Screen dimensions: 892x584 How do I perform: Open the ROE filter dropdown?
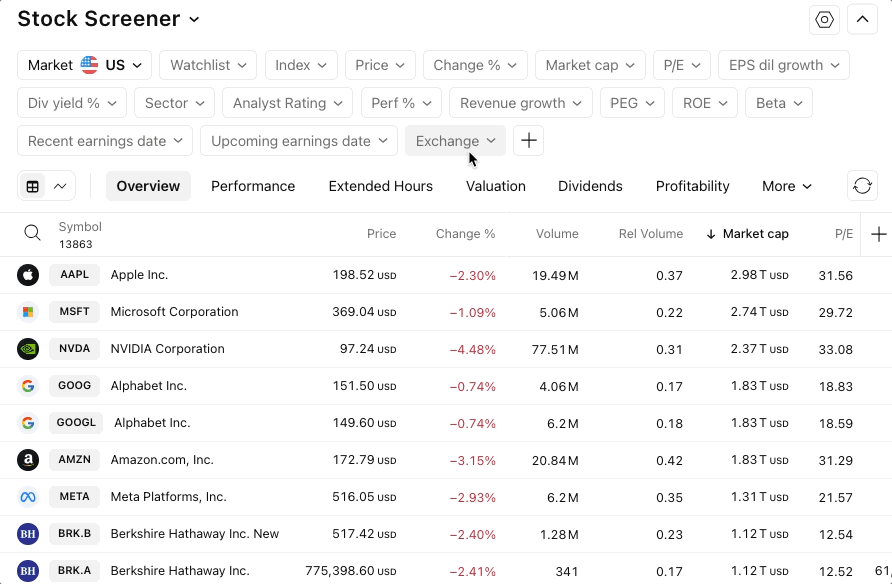705,103
